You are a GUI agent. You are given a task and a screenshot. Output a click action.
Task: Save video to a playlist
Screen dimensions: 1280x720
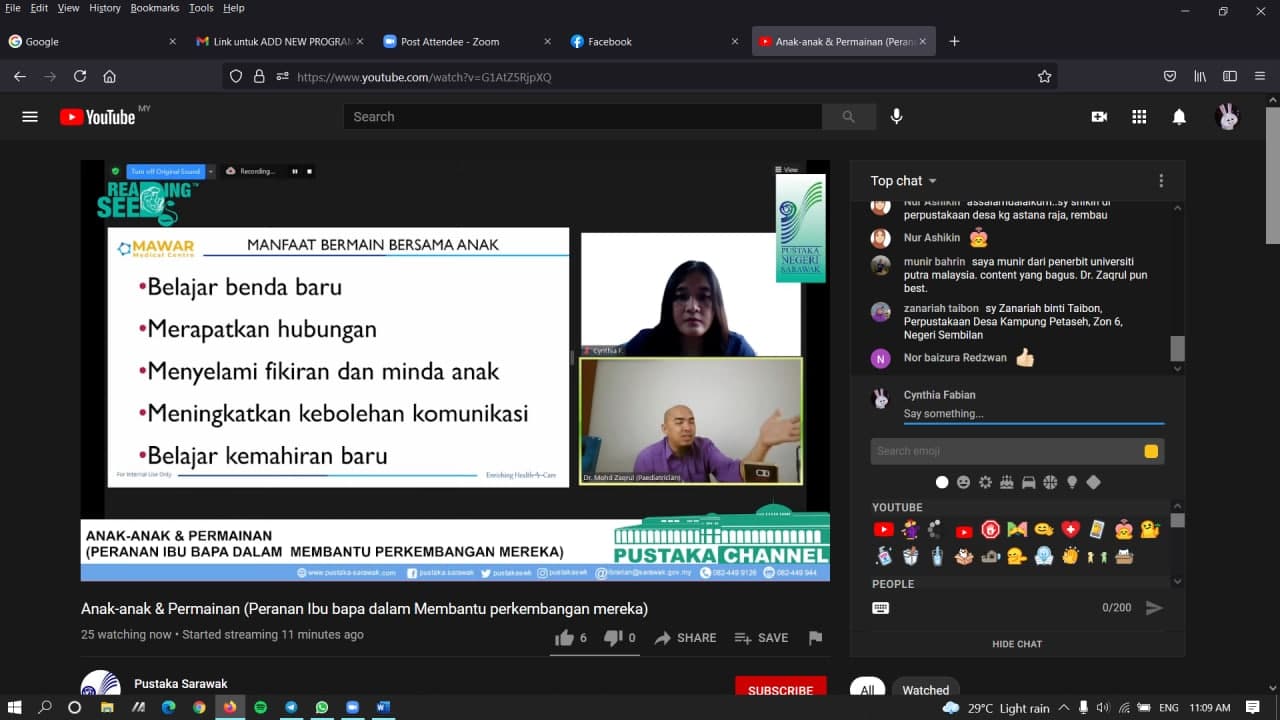(761, 638)
